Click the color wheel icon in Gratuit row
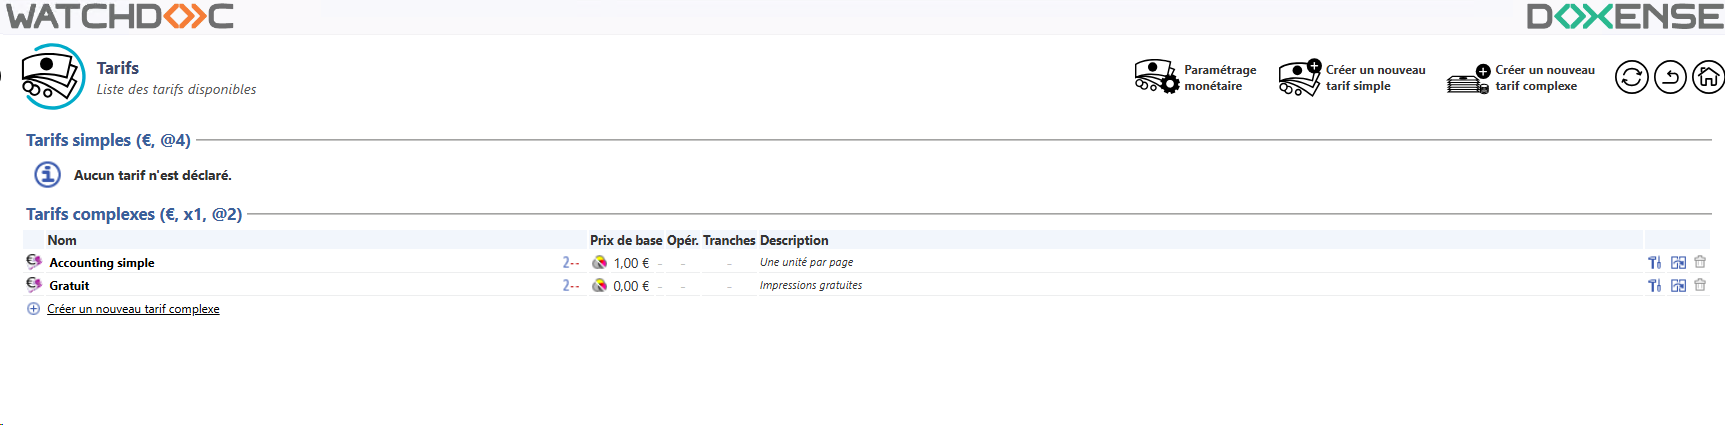Viewport: 1725px width, 425px height. [599, 286]
